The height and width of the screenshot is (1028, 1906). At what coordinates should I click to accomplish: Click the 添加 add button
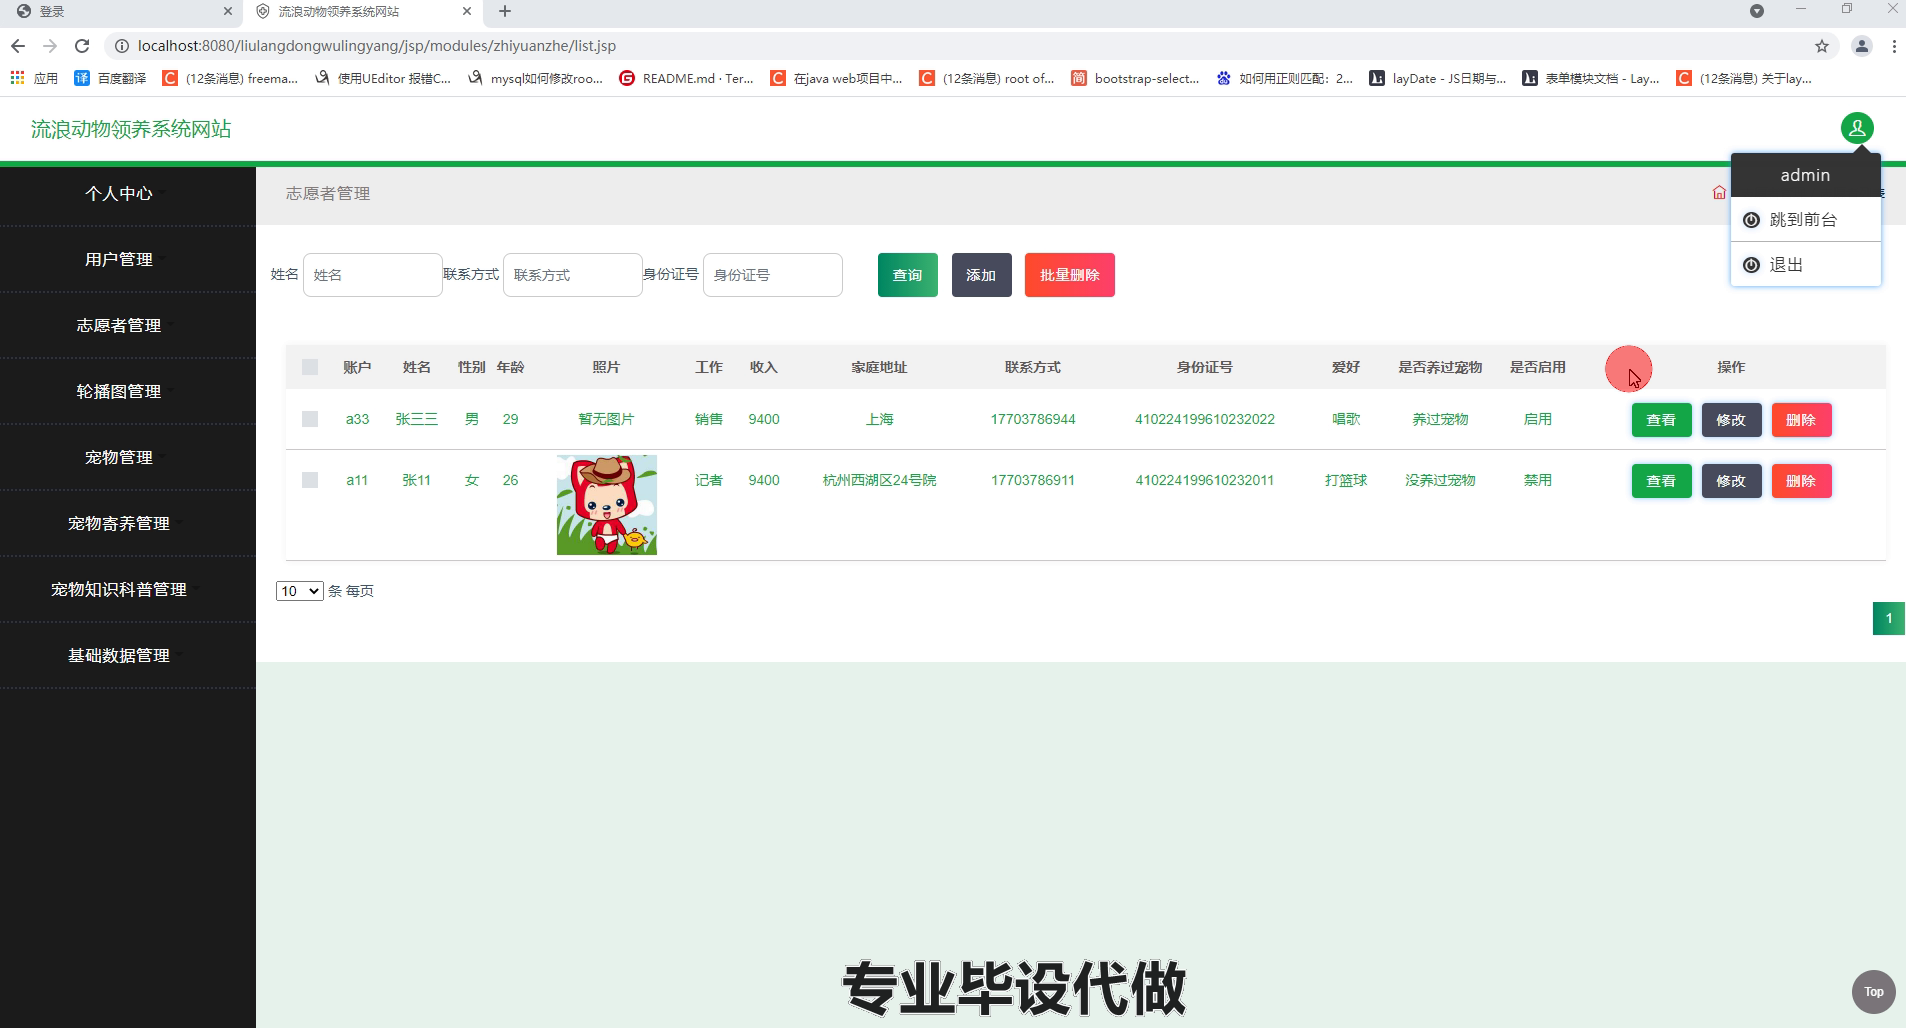pyautogui.click(x=981, y=275)
